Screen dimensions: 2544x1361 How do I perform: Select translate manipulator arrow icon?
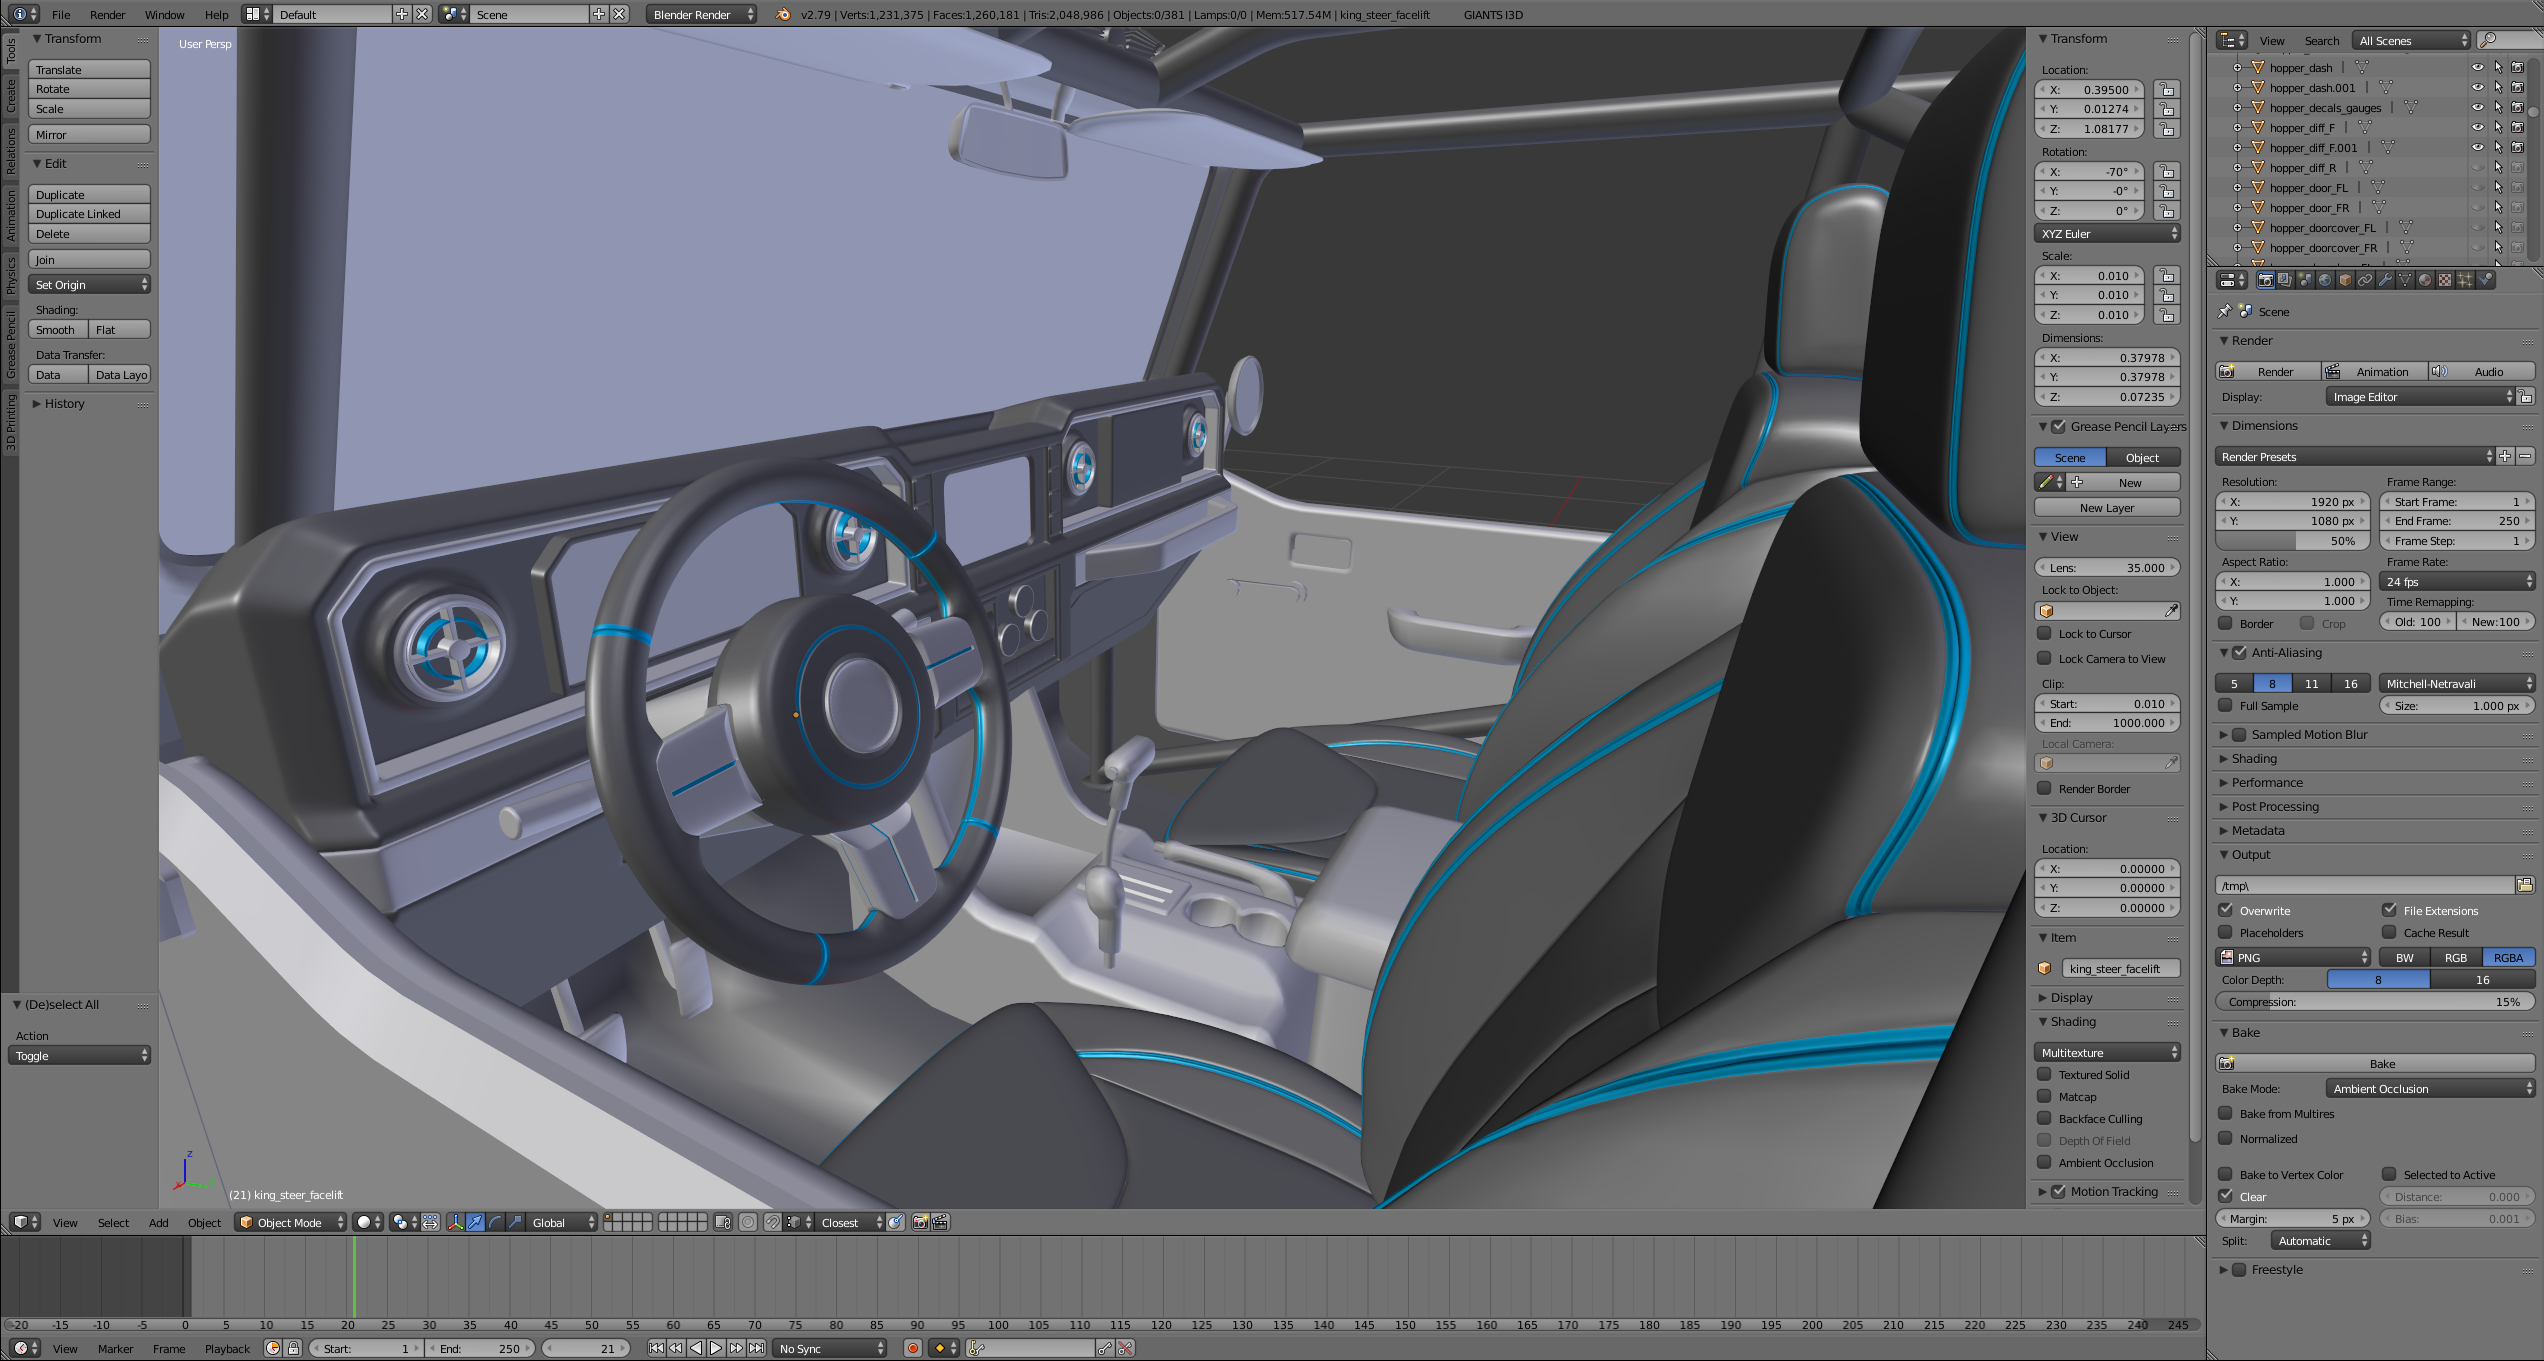[476, 1222]
